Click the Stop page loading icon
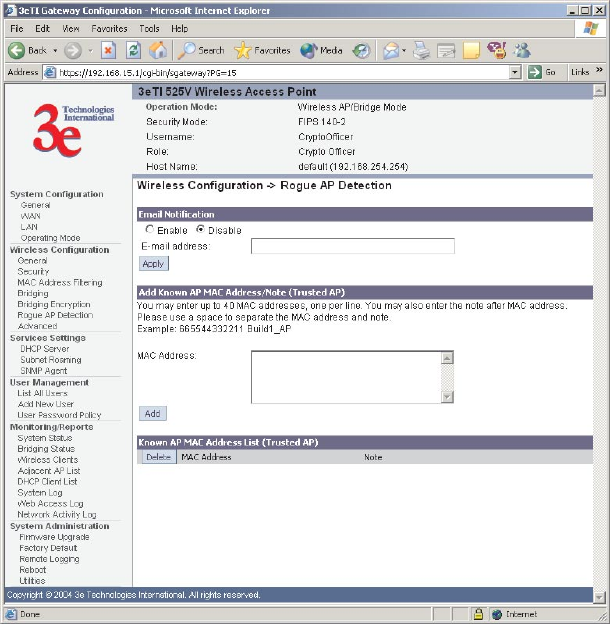Viewport: 610px width, 624px height. [108, 51]
